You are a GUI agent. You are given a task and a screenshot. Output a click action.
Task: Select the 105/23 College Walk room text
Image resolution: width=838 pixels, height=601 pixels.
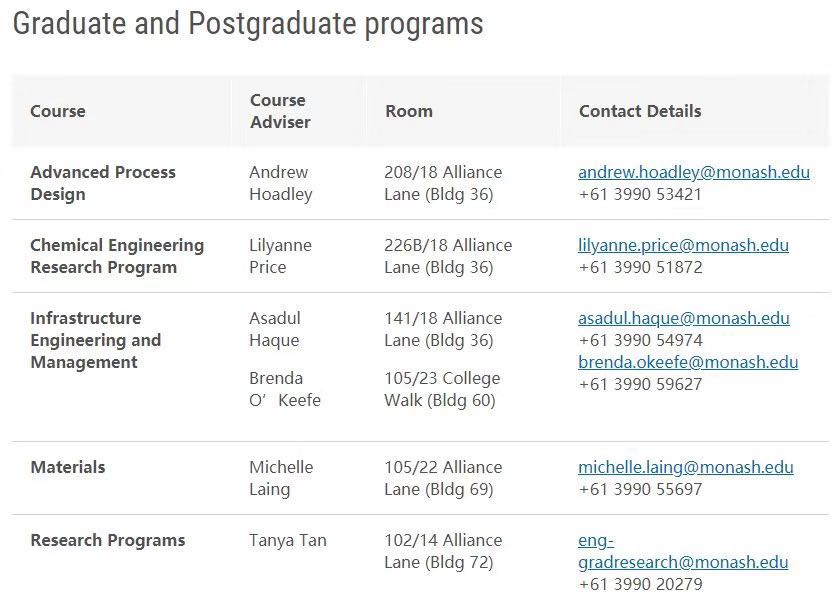click(x=442, y=389)
